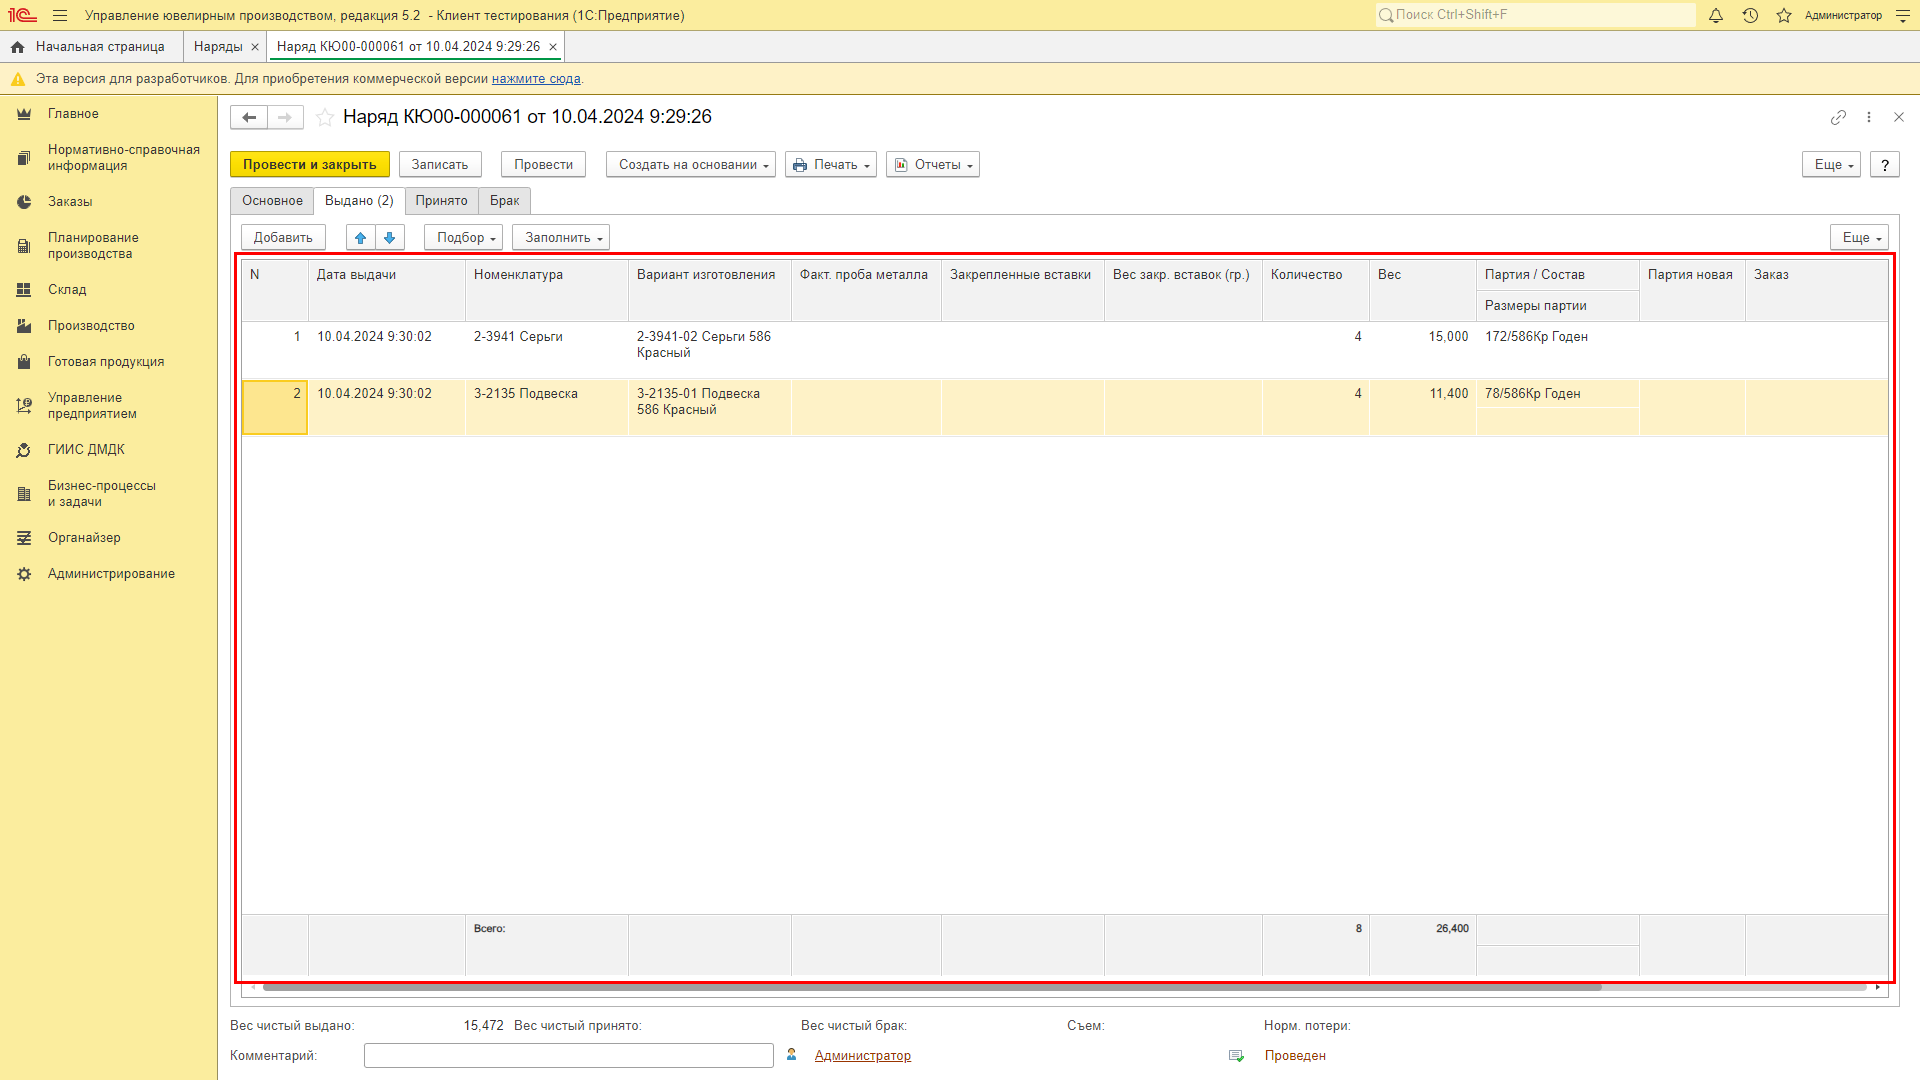
Task: Click Провести и закрыть button
Action: 310,165
